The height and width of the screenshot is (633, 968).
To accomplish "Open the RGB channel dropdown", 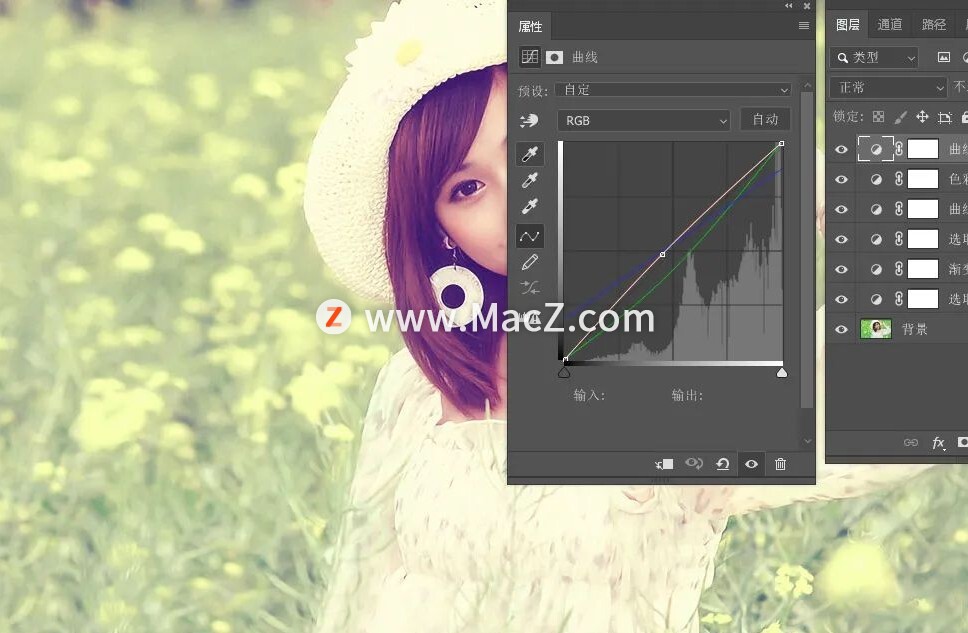I will [644, 120].
